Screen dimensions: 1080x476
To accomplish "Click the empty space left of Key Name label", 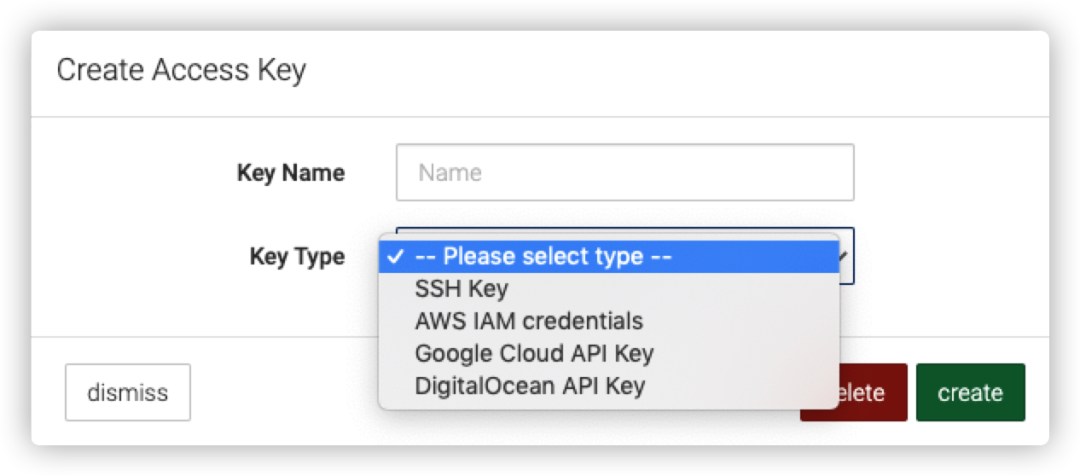I will [130, 173].
